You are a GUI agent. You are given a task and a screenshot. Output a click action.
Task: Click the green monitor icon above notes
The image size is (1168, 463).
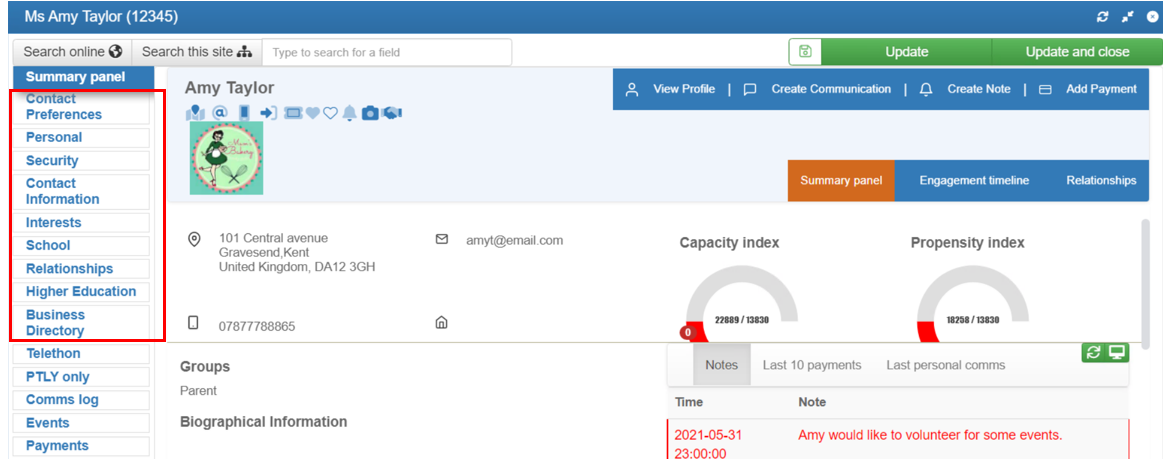[1117, 353]
